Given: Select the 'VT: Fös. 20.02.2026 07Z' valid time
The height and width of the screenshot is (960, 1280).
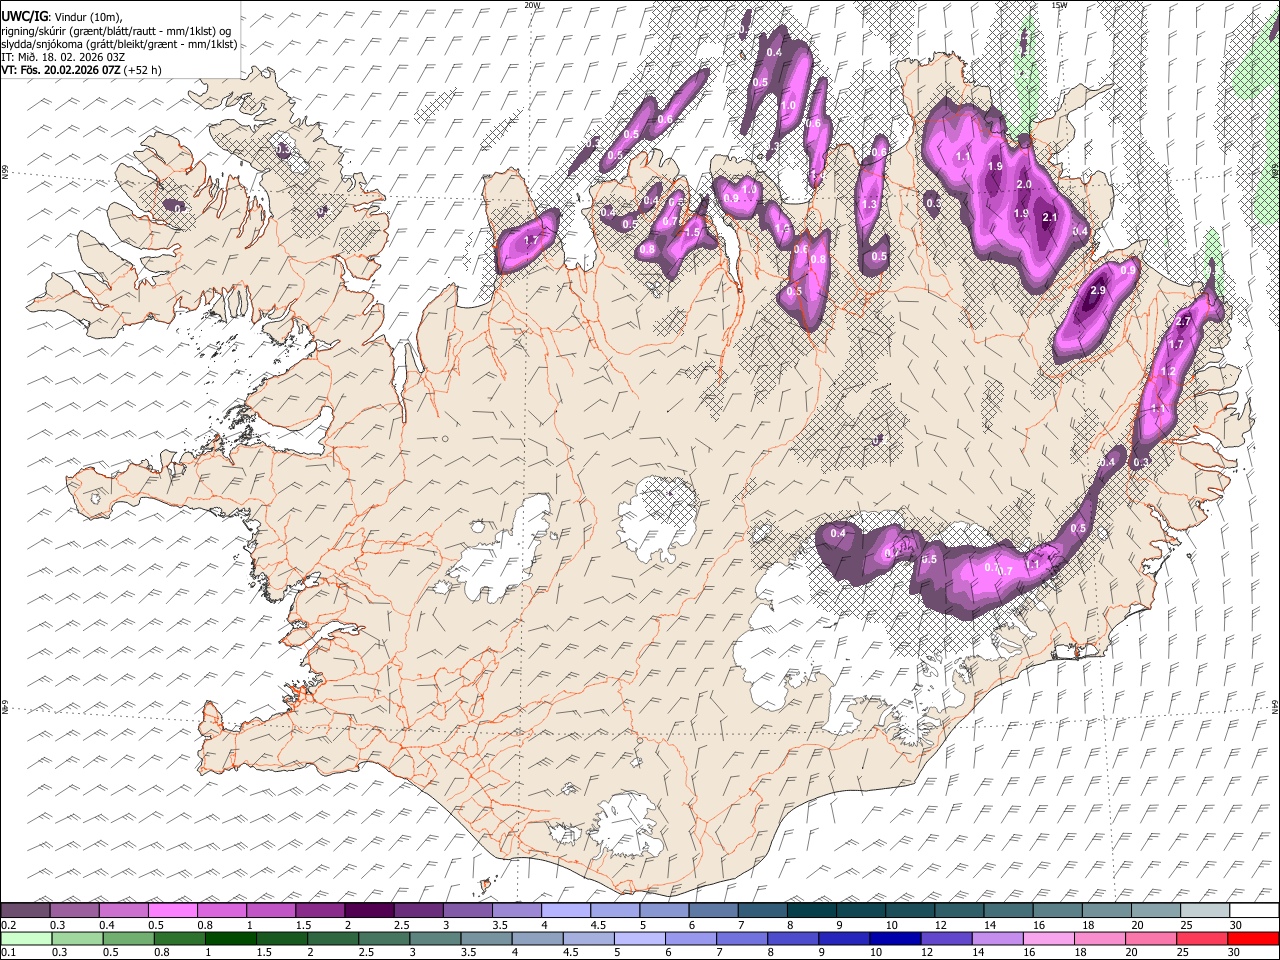Looking at the screenshot, I should coord(61,70).
